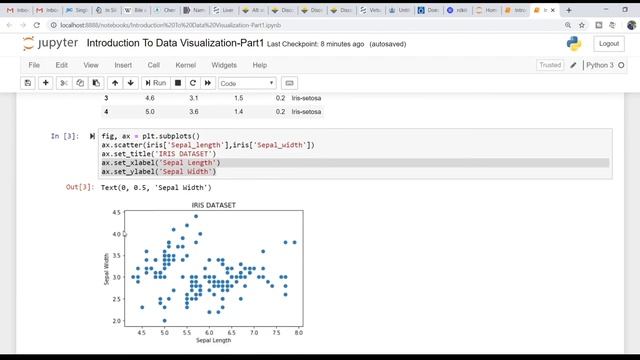Click the browser back arrow
640x360 pixels.
tap(9, 25)
